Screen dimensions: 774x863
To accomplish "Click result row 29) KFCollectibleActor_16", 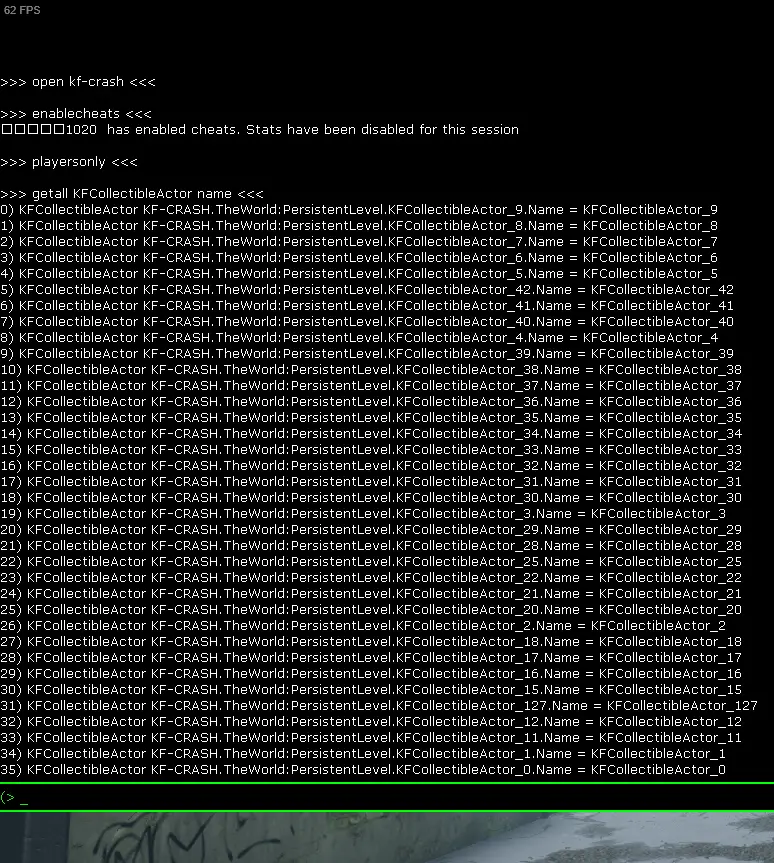I will tap(371, 673).
